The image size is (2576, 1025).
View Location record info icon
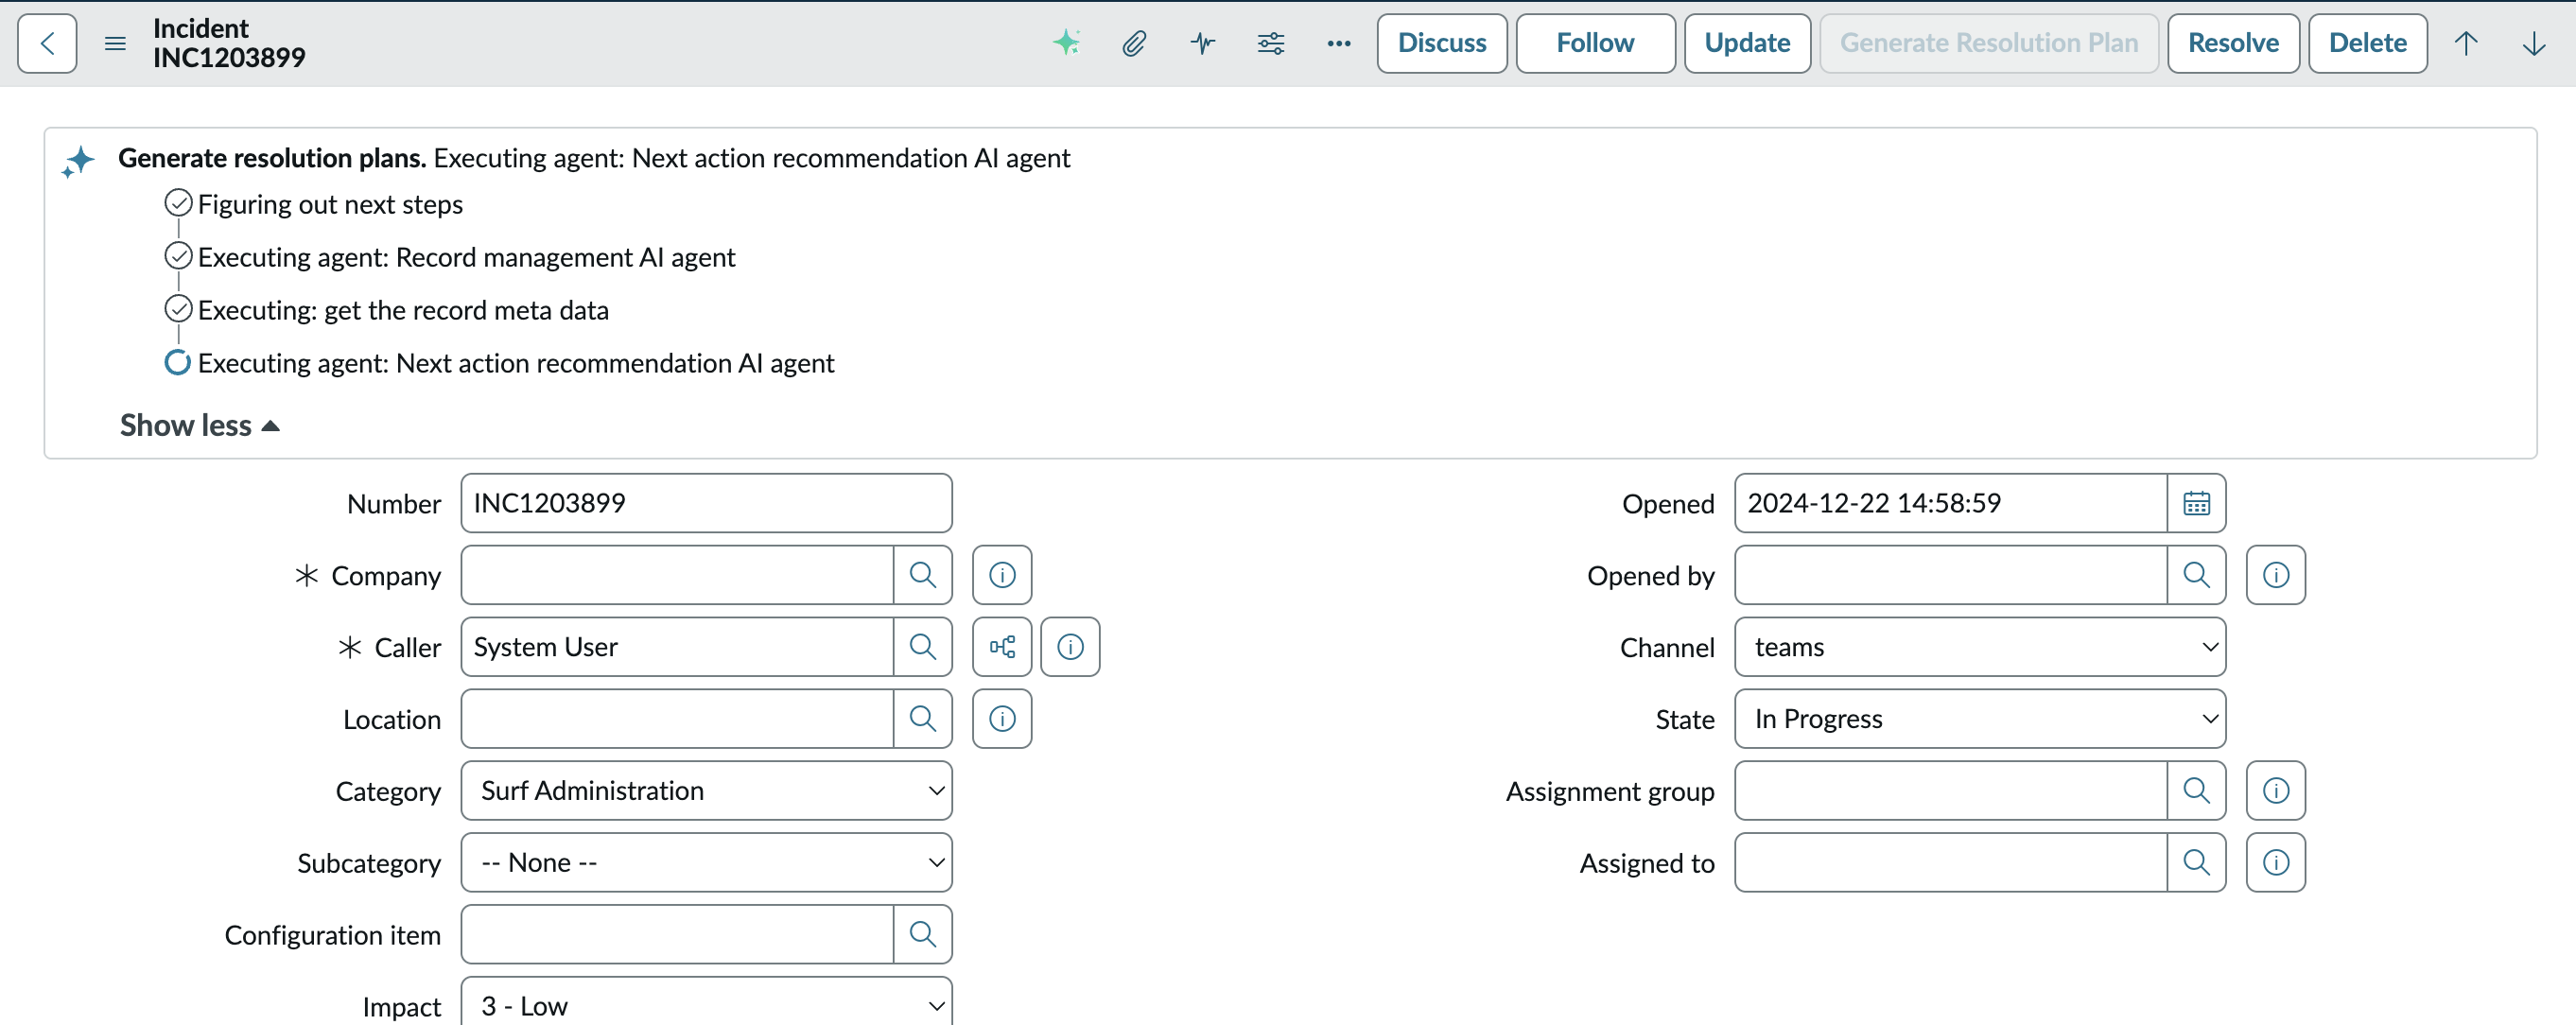(x=1002, y=719)
